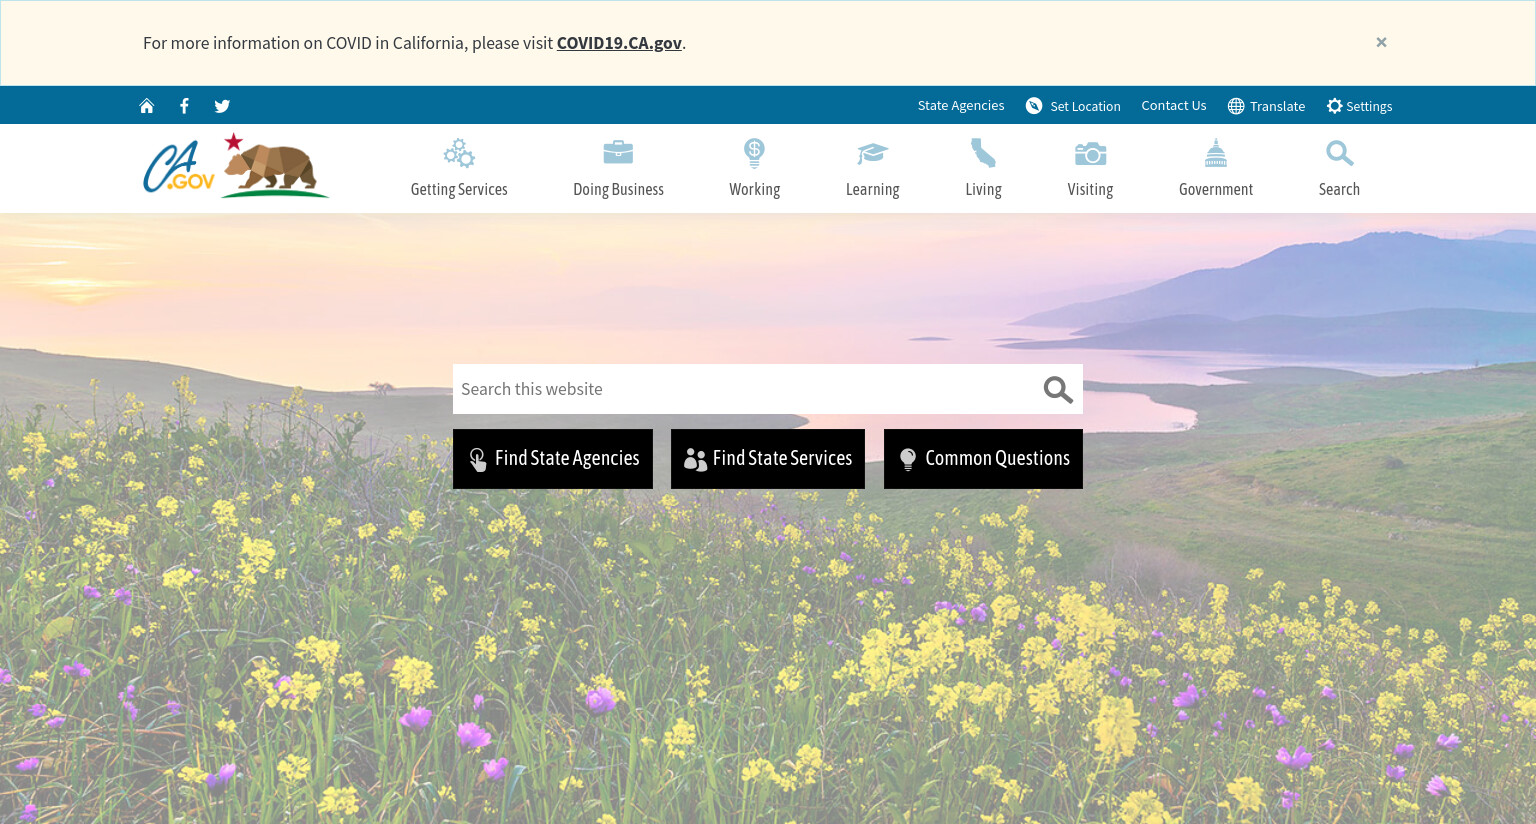Open the Government menu label

pyautogui.click(x=1215, y=189)
